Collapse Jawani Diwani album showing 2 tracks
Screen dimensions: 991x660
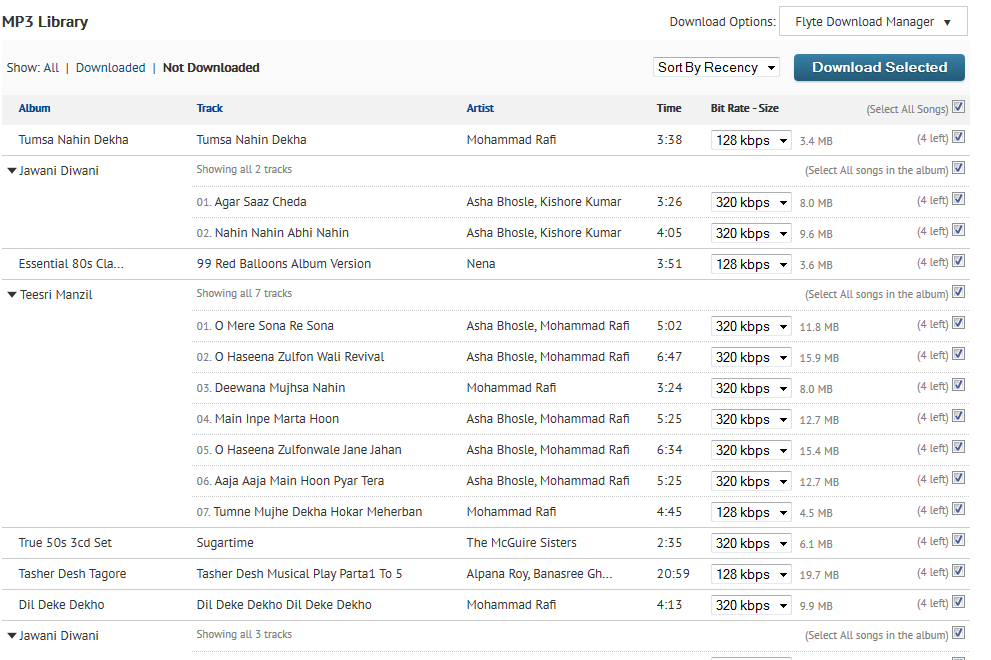(12, 171)
